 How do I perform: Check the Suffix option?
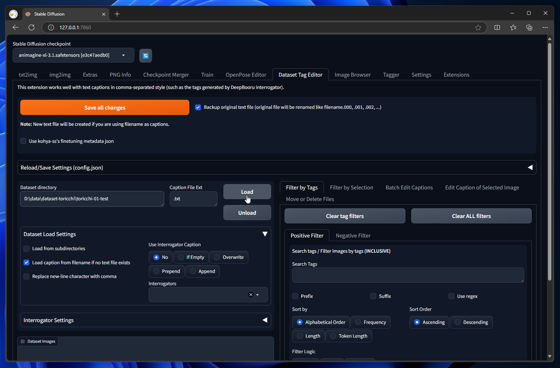(x=373, y=296)
